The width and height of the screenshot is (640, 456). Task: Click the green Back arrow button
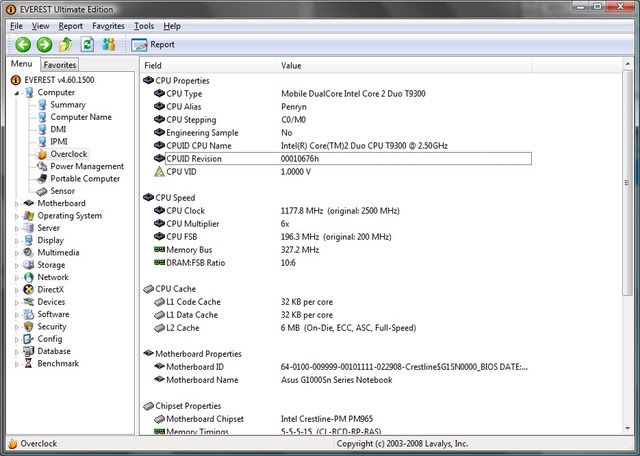click(x=23, y=44)
